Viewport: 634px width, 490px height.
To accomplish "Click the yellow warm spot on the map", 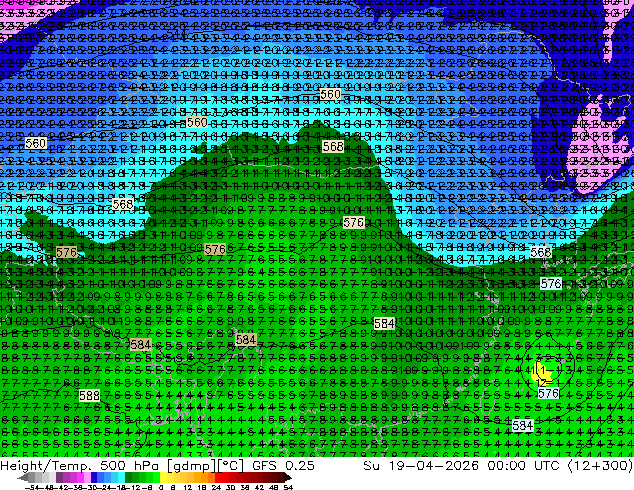I will [x=539, y=374].
